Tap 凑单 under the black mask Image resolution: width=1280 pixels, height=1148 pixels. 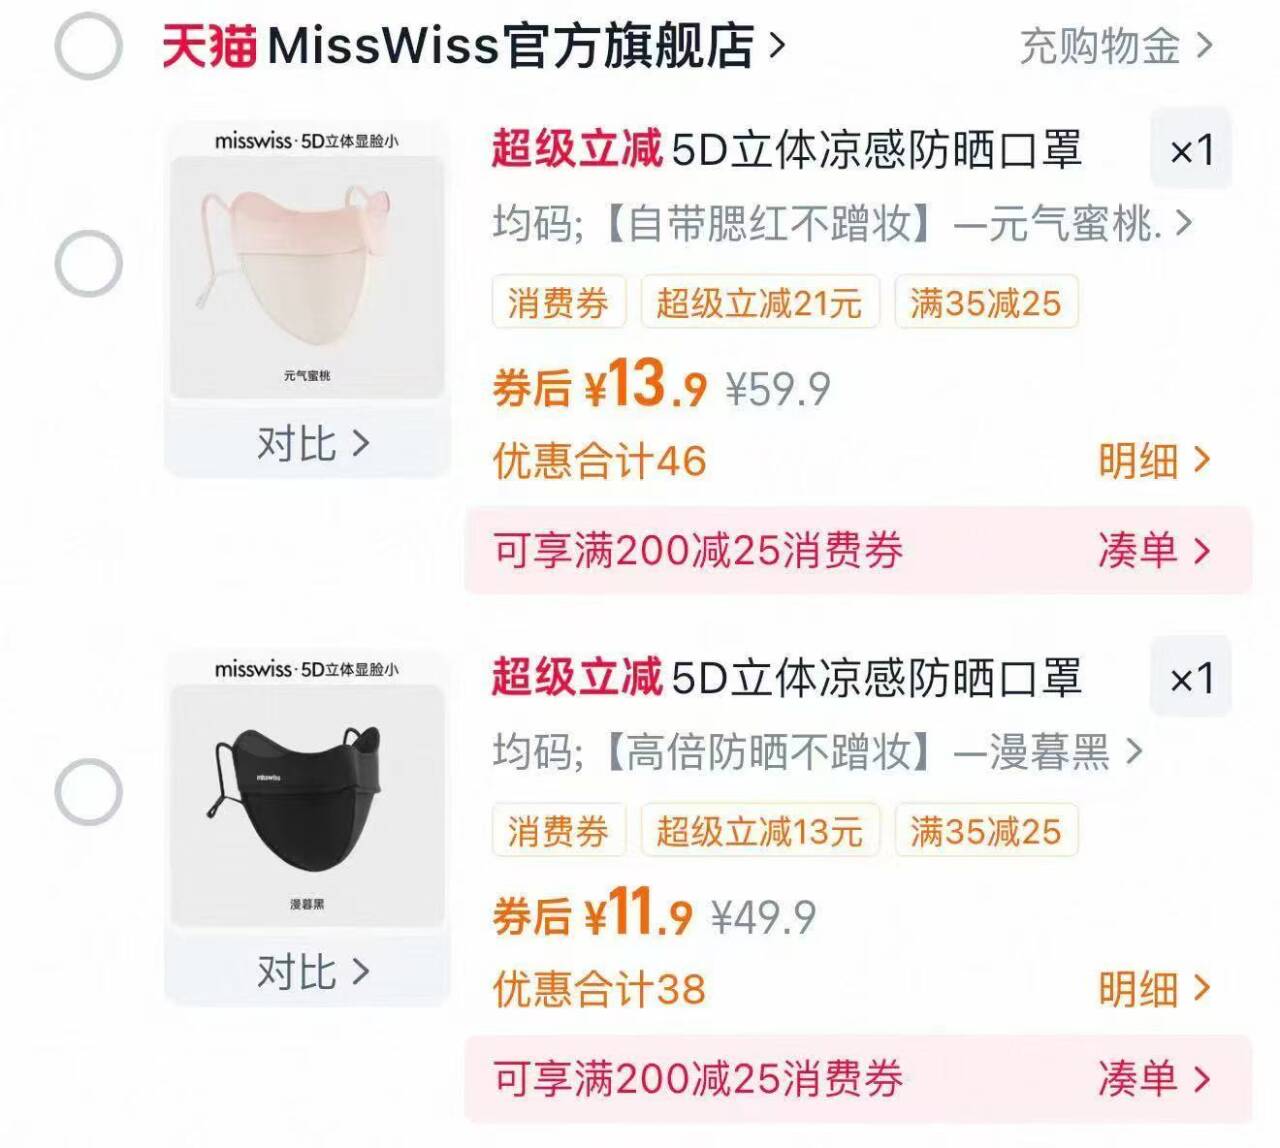(1155, 1078)
